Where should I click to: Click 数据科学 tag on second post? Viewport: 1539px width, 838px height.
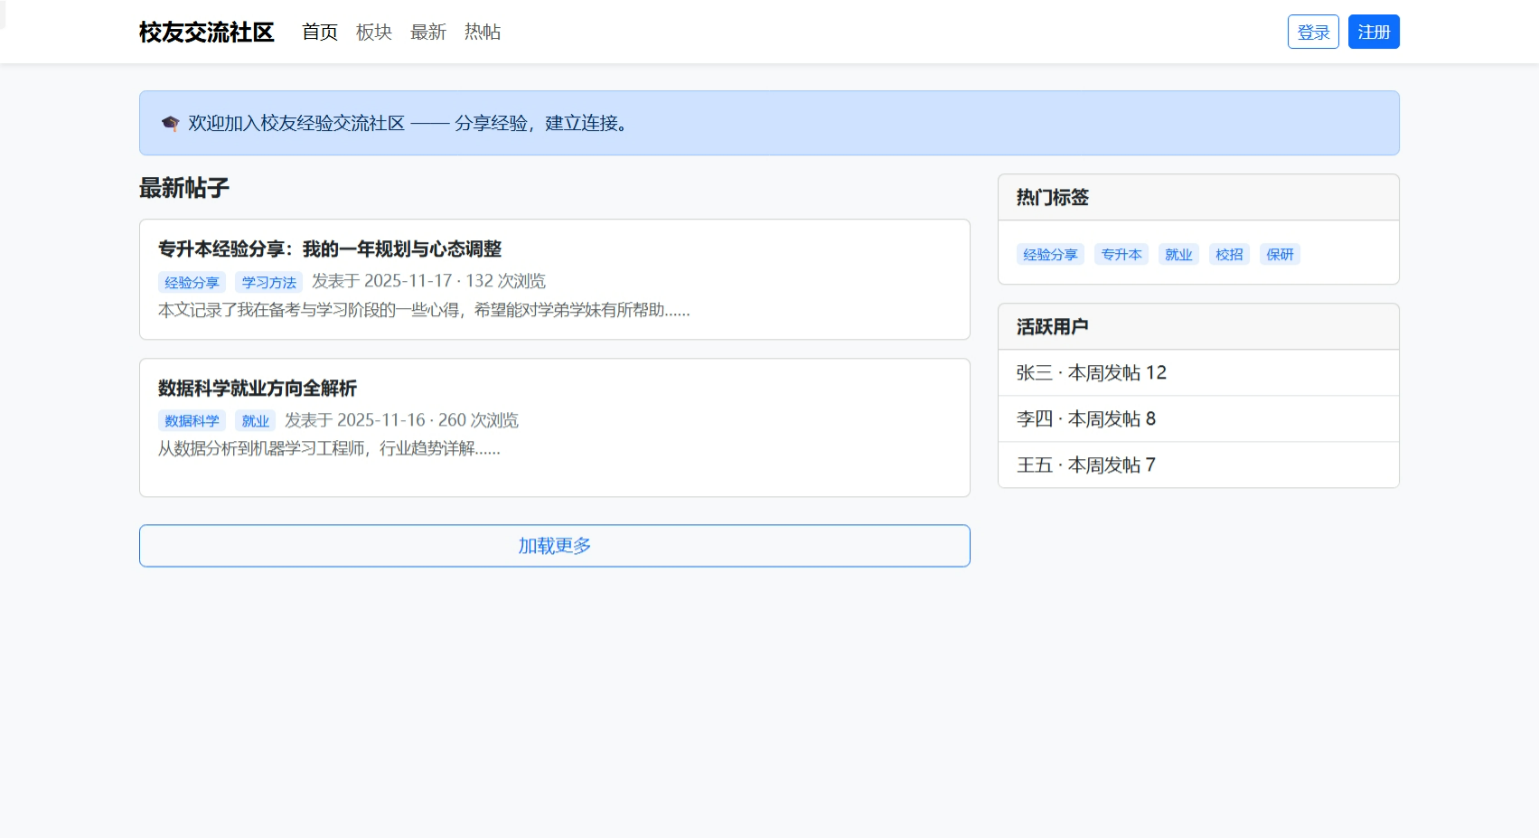(192, 421)
